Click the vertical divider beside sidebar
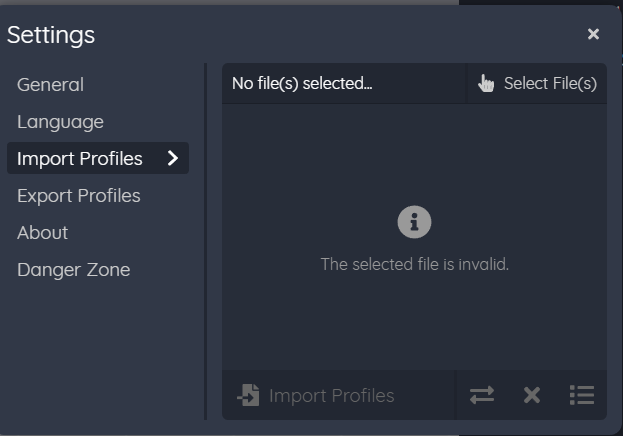The height and width of the screenshot is (436, 623). pyautogui.click(x=205, y=241)
